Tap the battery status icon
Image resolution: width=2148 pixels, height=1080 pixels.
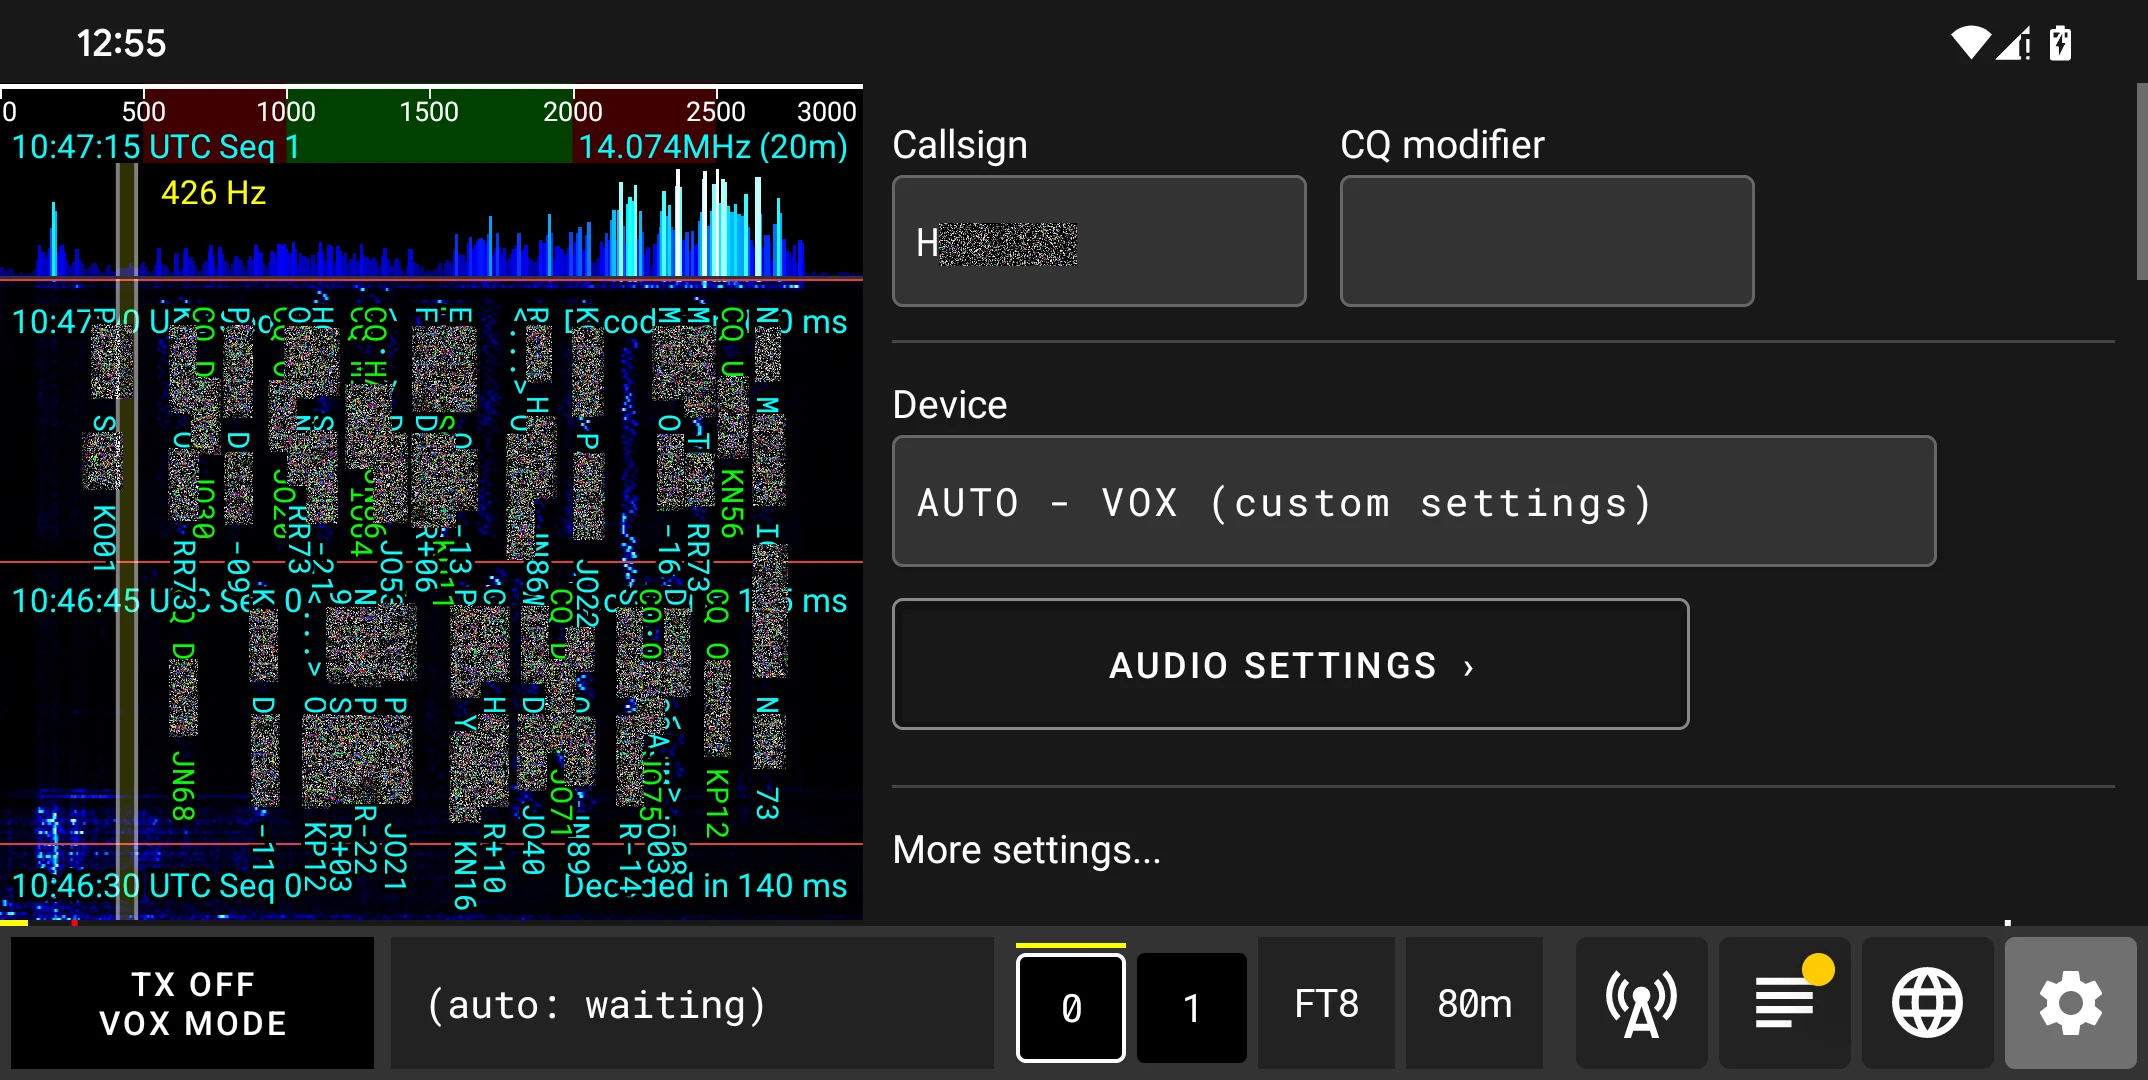pos(2060,43)
